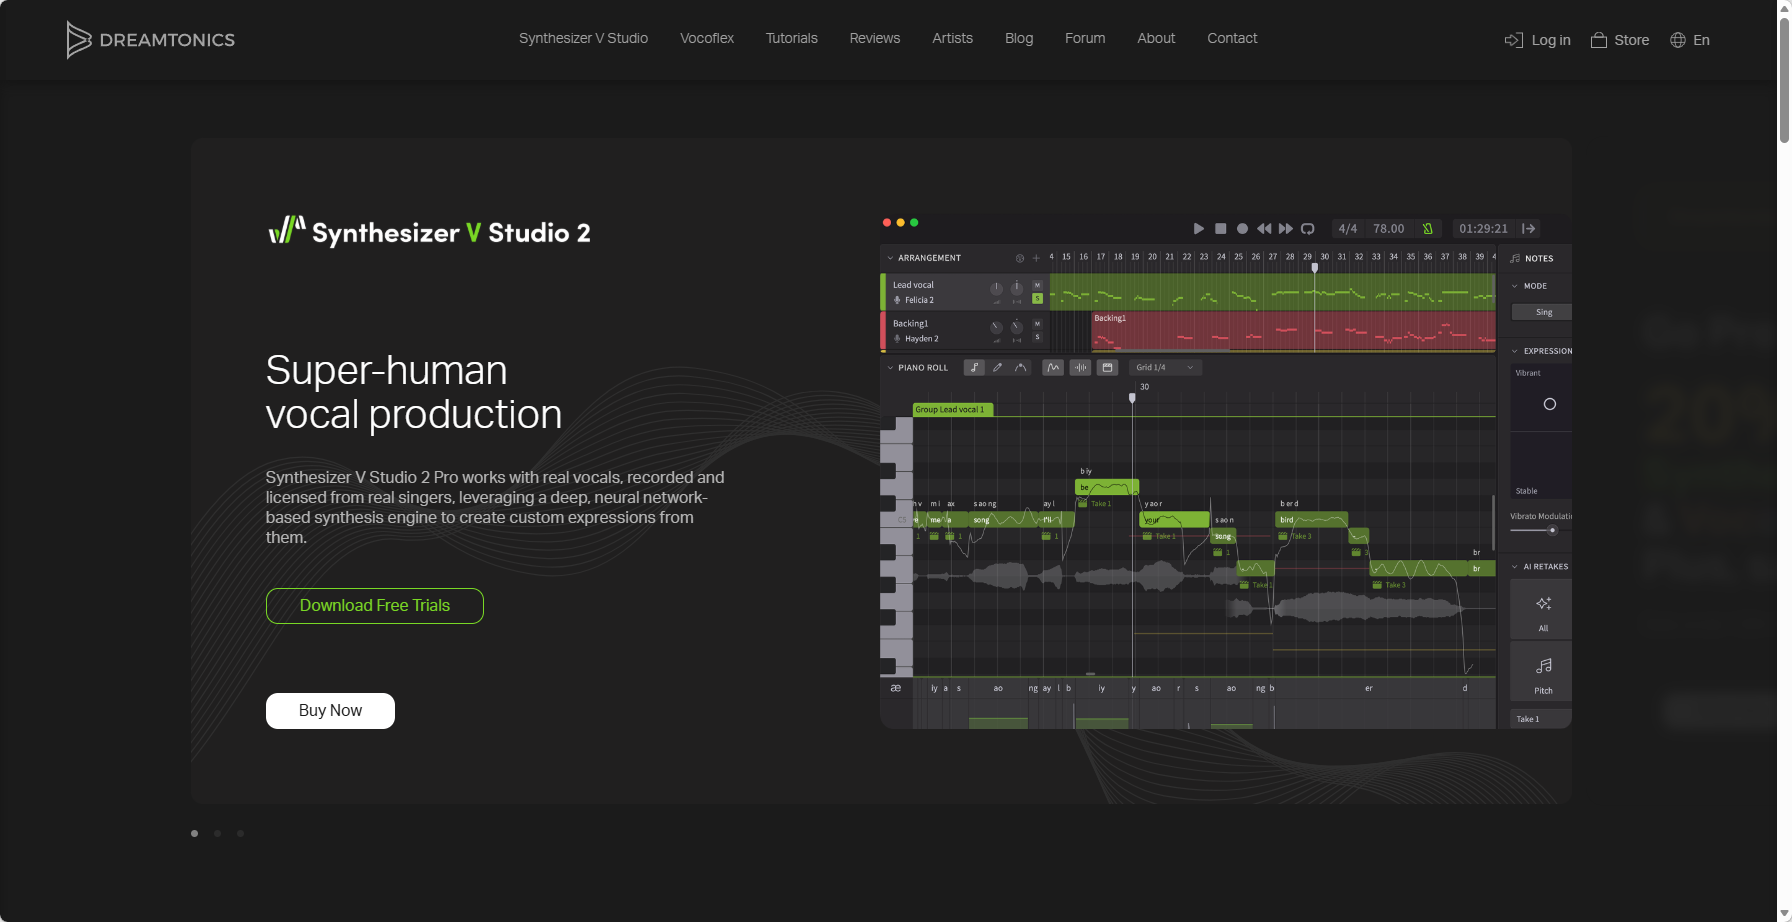
Task: Toggle waveform display icon in piano roll
Action: point(1080,368)
